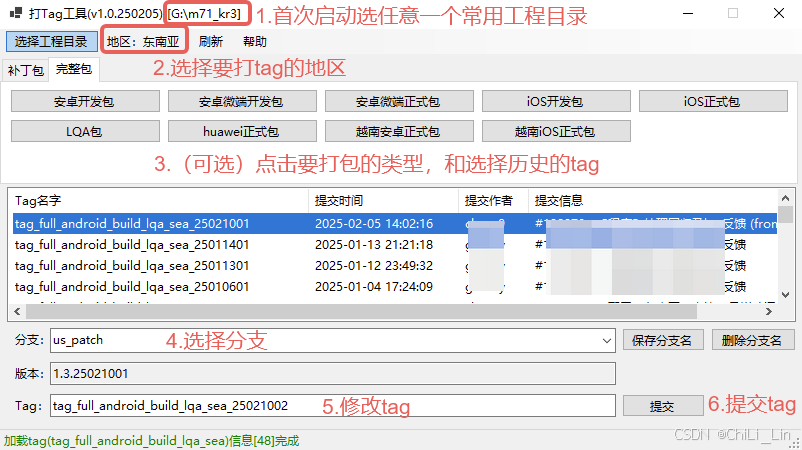The height and width of the screenshot is (450, 802).
Task: Click the app icon in title bar
Action: [x=15, y=13]
